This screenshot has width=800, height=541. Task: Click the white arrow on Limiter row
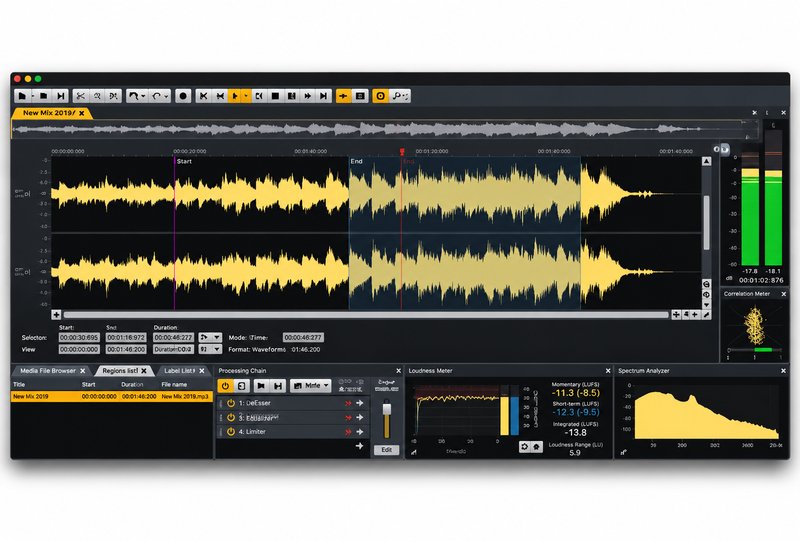(360, 432)
